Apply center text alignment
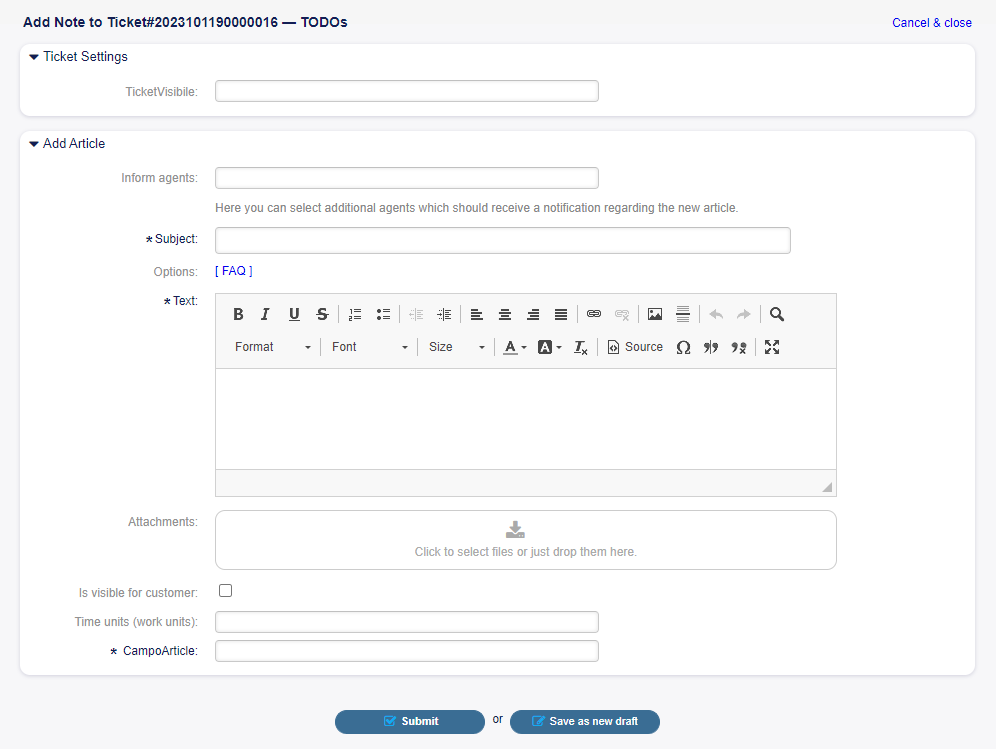996x749 pixels. coord(505,314)
